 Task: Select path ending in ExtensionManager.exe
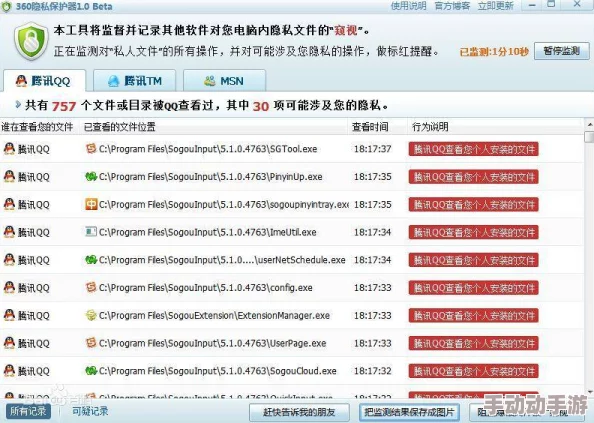click(214, 315)
